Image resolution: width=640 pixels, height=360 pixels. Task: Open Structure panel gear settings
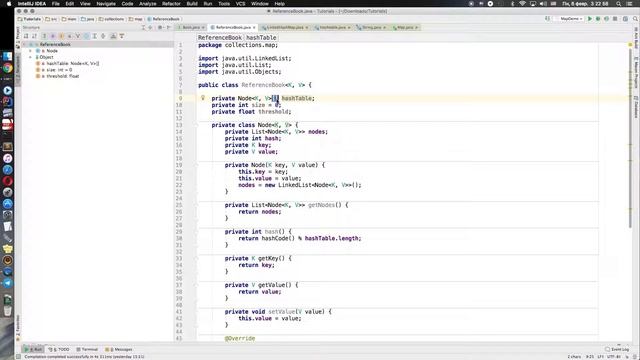click(x=160, y=27)
